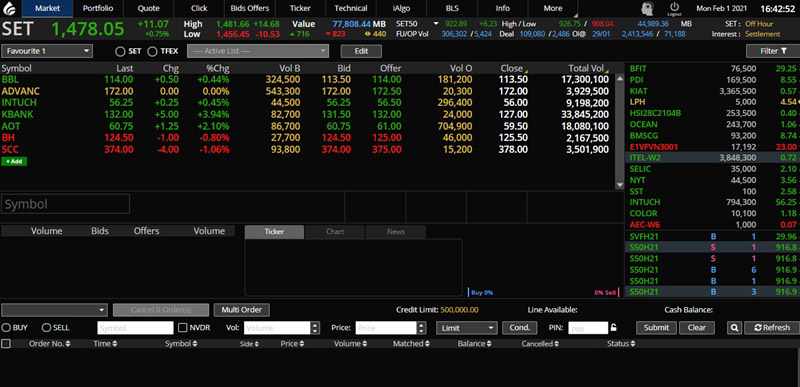Toggle the PIN lock icon
The image size is (800, 387).
pos(614,328)
